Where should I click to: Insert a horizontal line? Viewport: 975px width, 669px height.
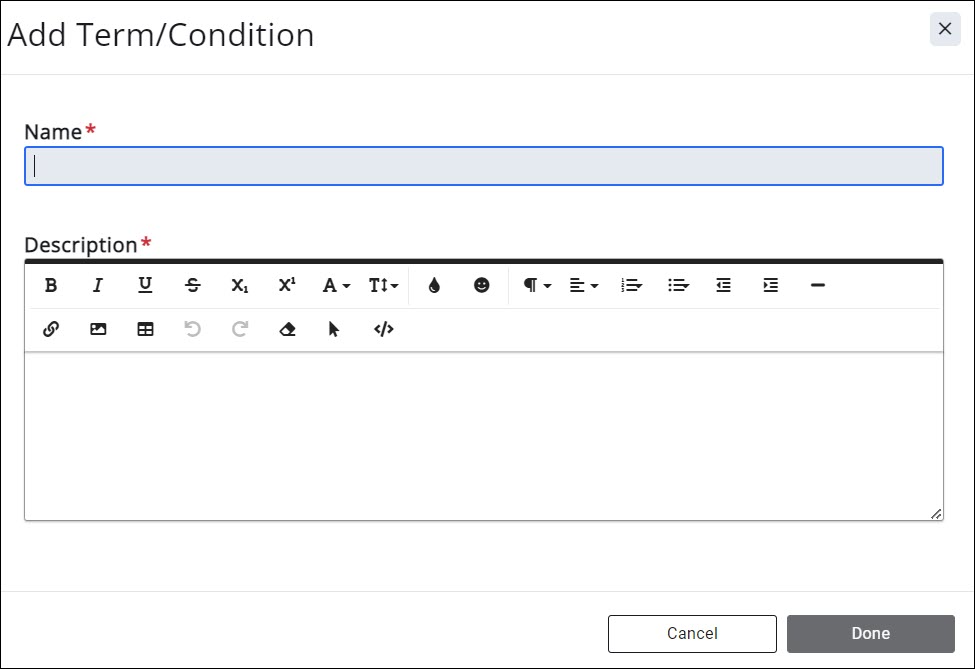(x=817, y=286)
